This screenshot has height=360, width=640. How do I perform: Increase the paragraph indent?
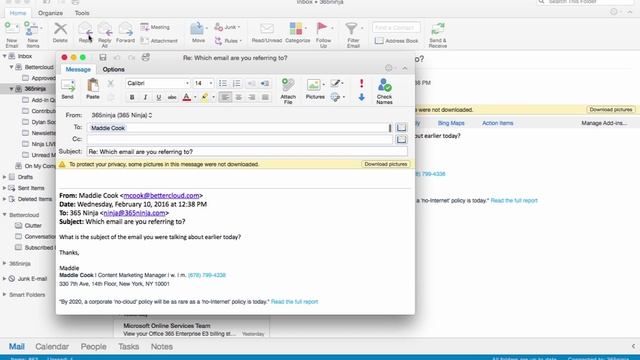[x=265, y=83]
